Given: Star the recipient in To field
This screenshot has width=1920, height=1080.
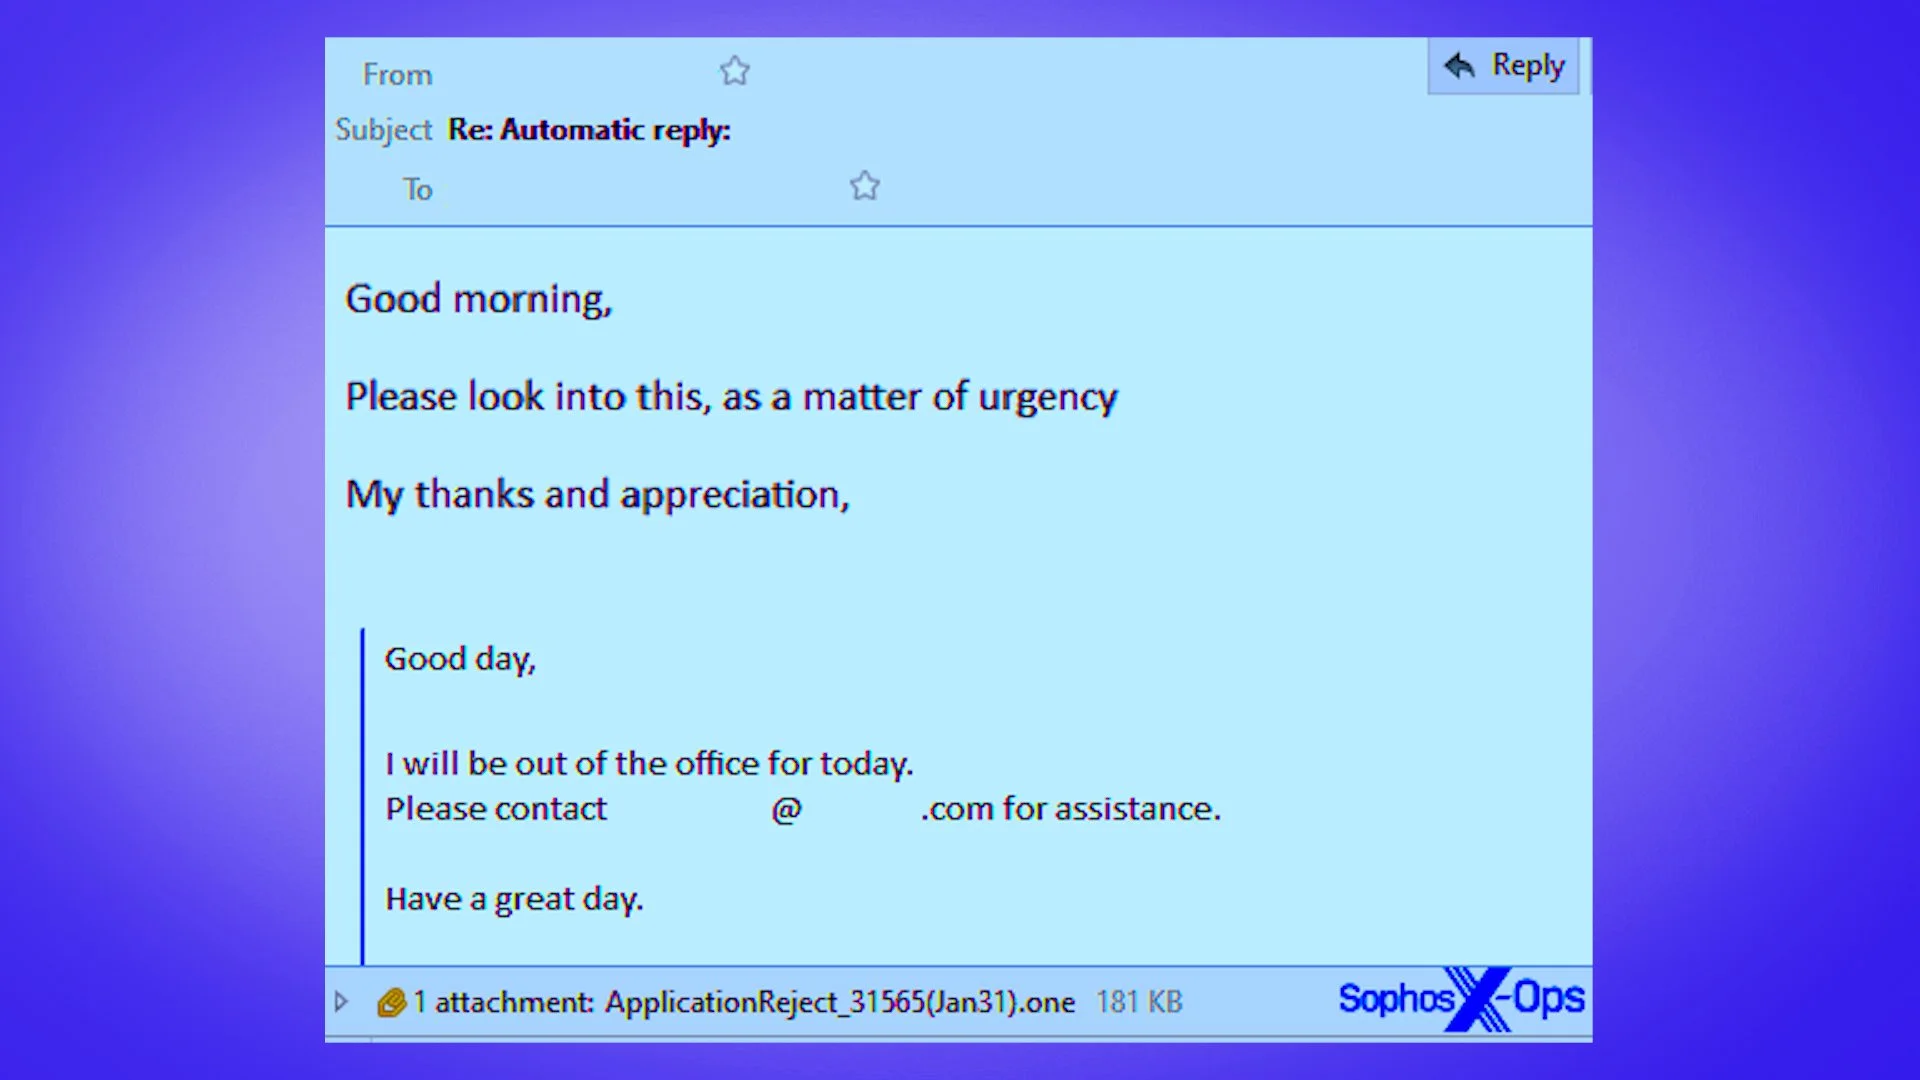Looking at the screenshot, I should coord(865,186).
